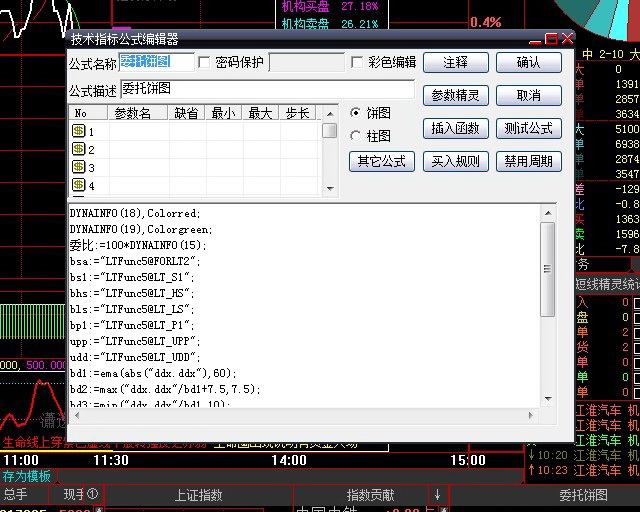
Task: Open 插入函数 dialog
Action: click(x=455, y=129)
